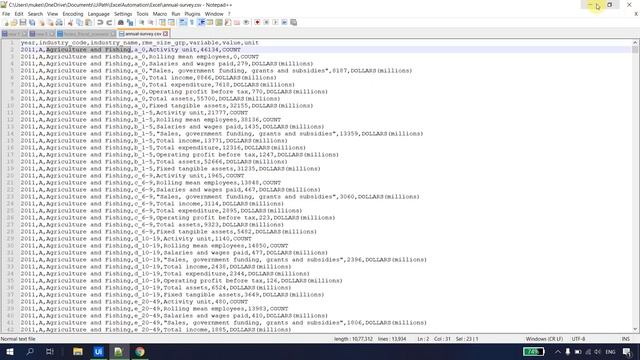Print the document using Print icon

pos(59,22)
